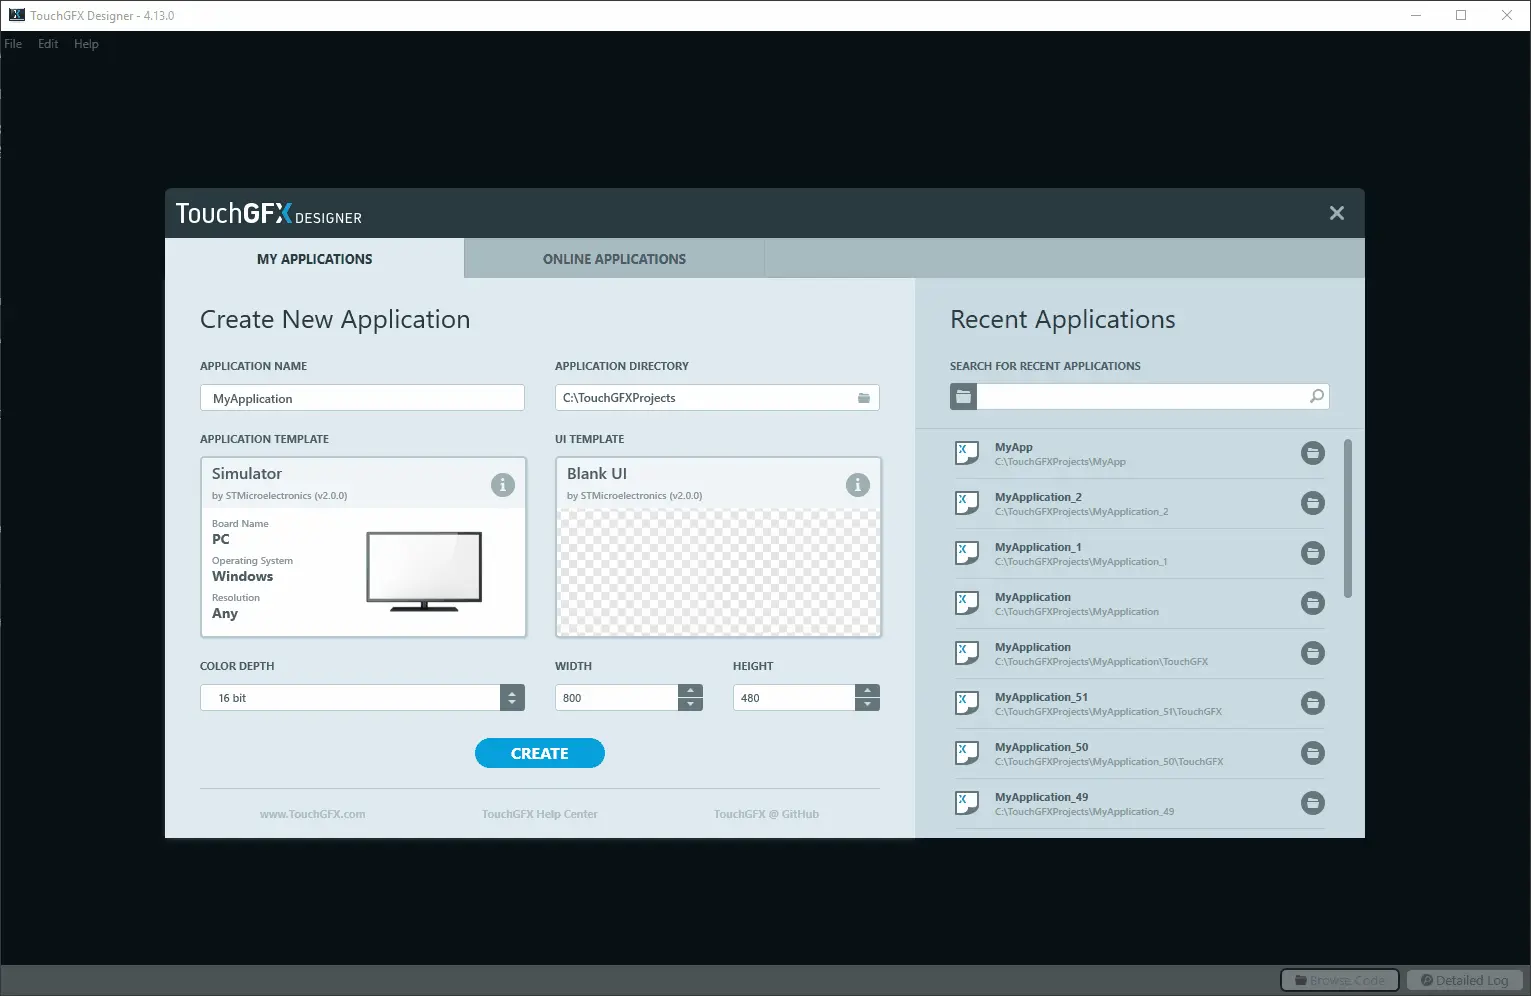Open the folder icon beside recent search
The image size is (1531, 996).
963,397
